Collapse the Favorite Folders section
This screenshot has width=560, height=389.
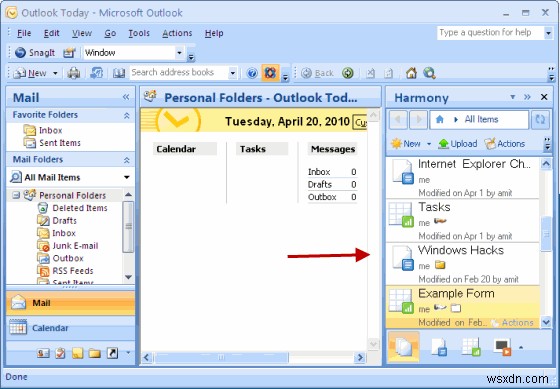(126, 115)
